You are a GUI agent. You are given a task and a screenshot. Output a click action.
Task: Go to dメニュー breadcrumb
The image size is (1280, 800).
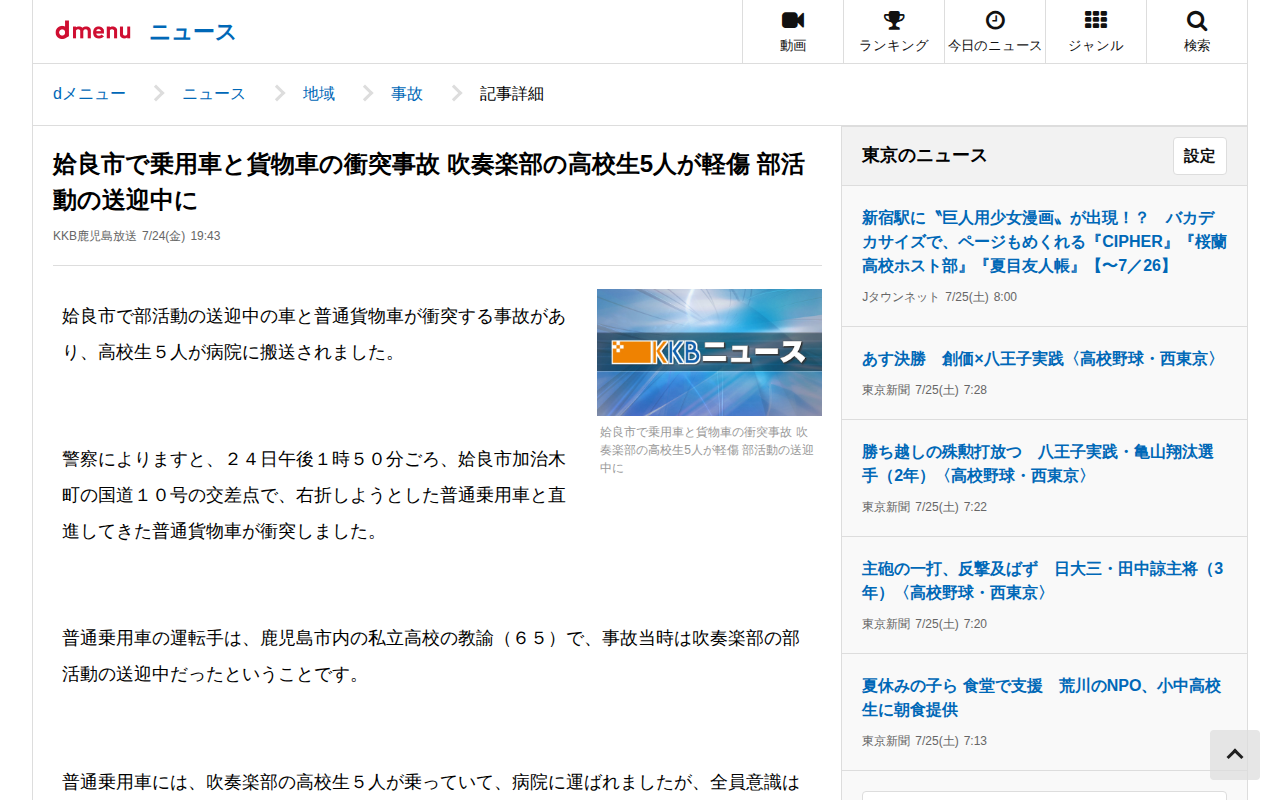[x=89, y=94]
